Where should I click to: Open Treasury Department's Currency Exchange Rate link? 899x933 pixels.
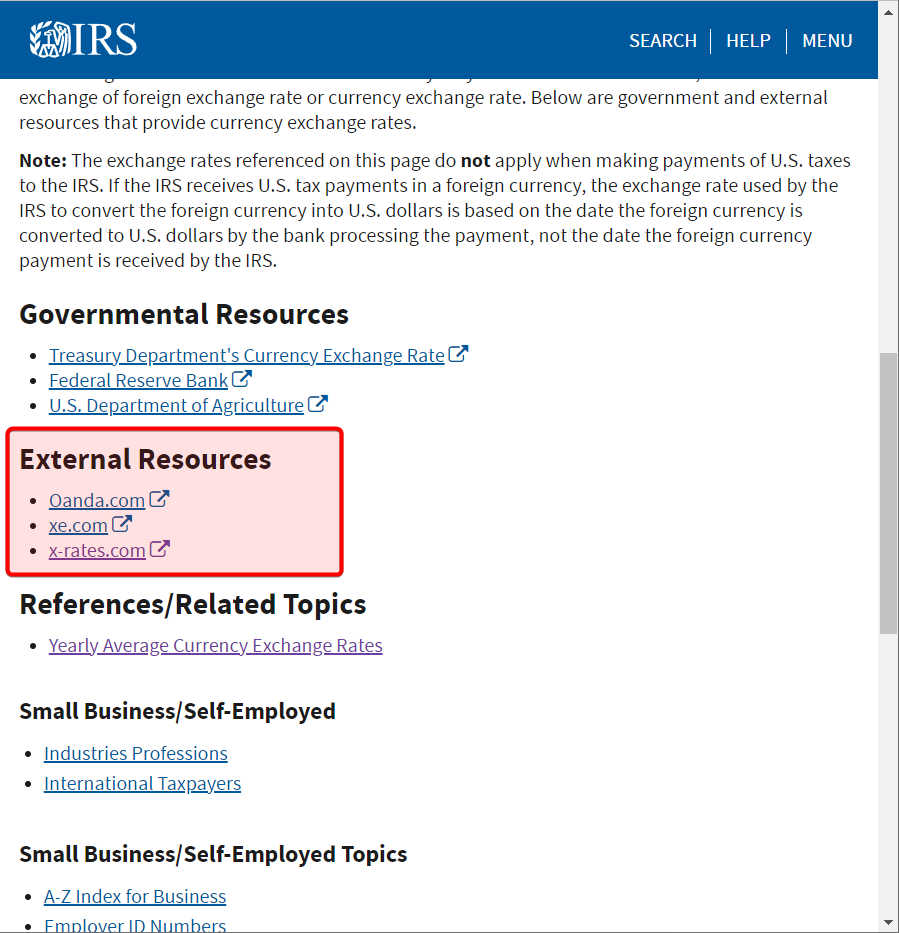[x=246, y=356]
